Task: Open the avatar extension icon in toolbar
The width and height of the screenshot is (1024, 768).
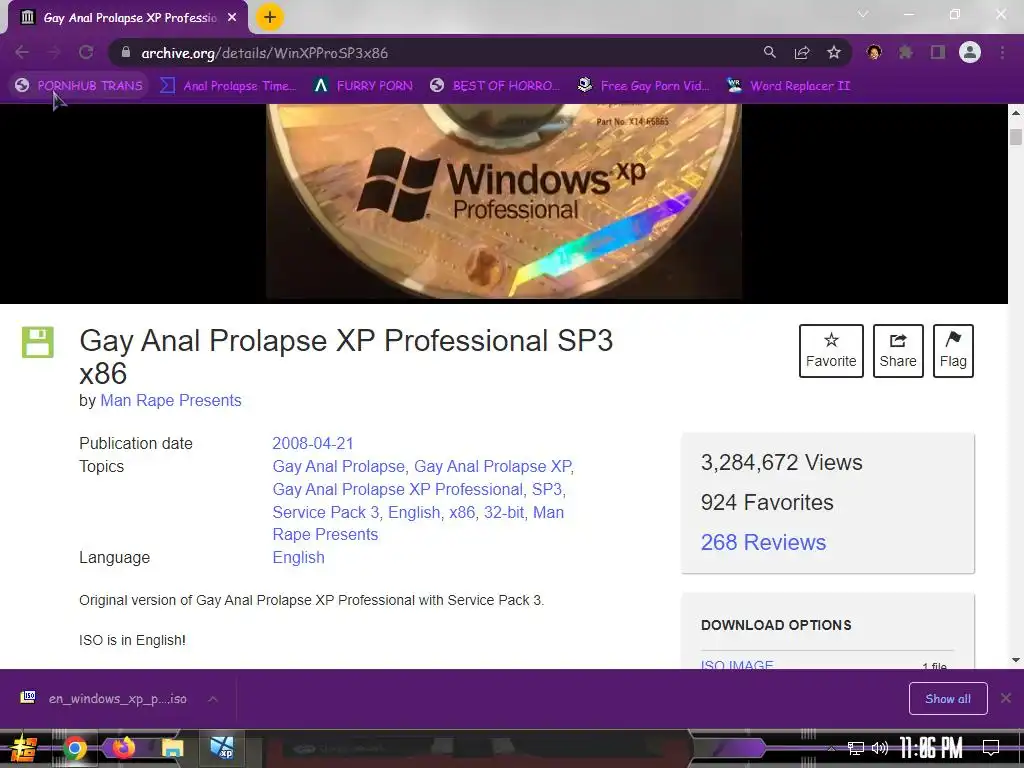Action: pos(874,52)
